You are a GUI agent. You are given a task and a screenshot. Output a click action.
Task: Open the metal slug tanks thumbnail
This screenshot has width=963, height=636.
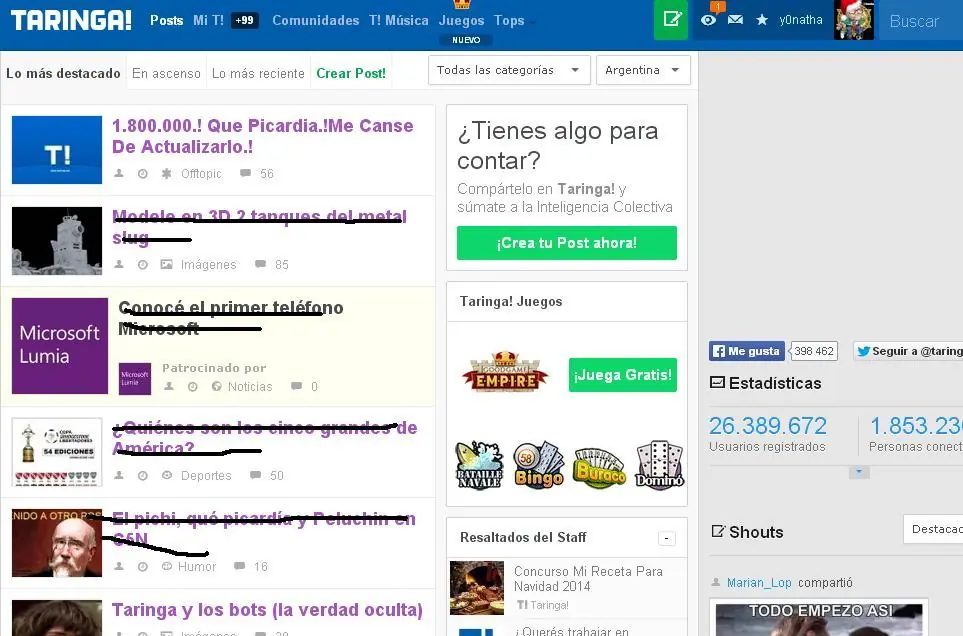(x=57, y=241)
